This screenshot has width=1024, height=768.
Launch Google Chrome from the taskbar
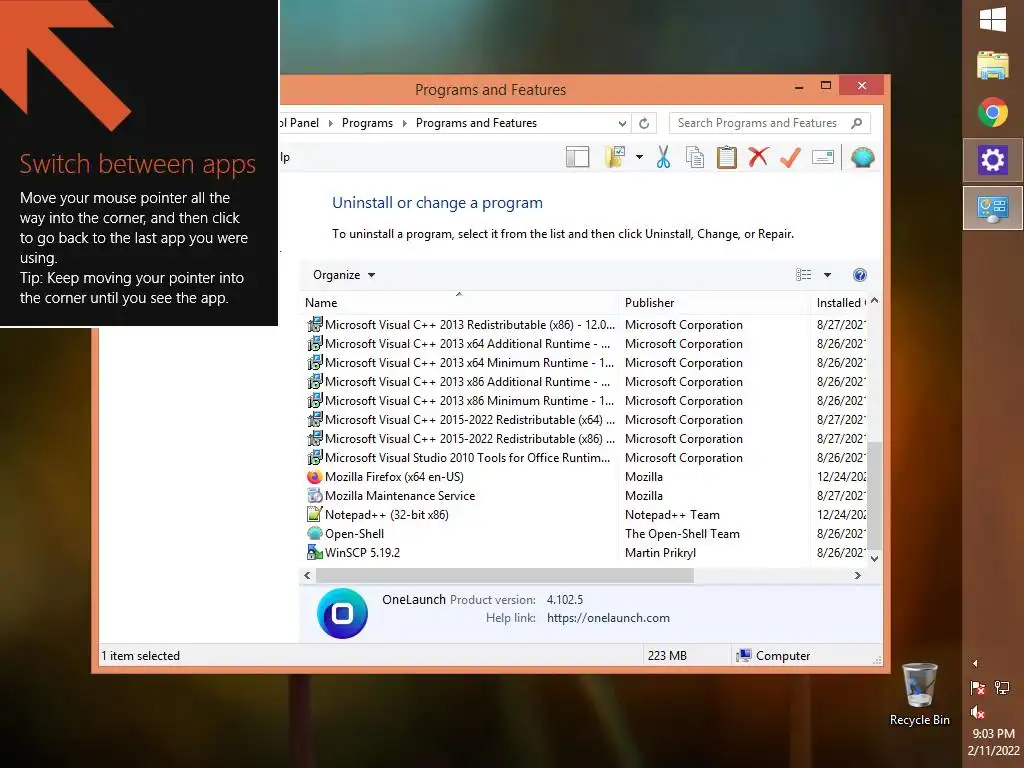click(993, 112)
